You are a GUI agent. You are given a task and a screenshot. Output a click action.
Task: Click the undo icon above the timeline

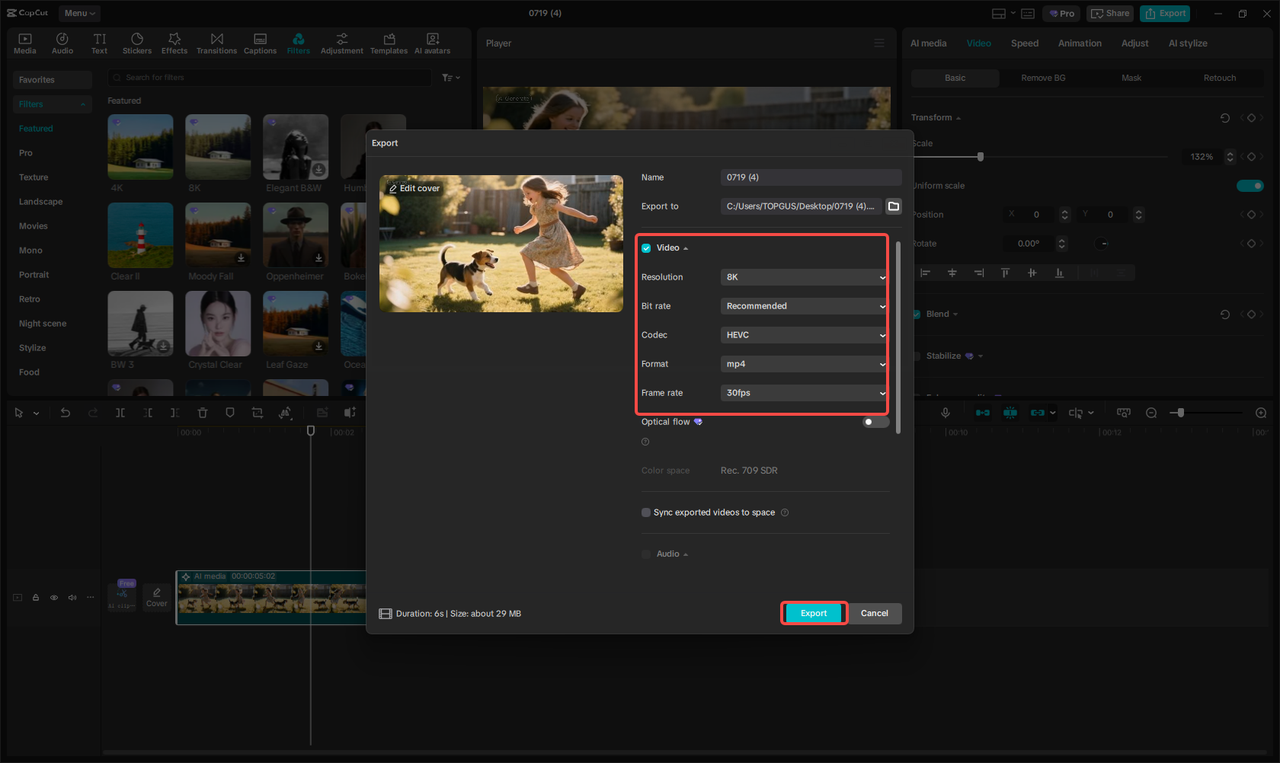tap(66, 412)
